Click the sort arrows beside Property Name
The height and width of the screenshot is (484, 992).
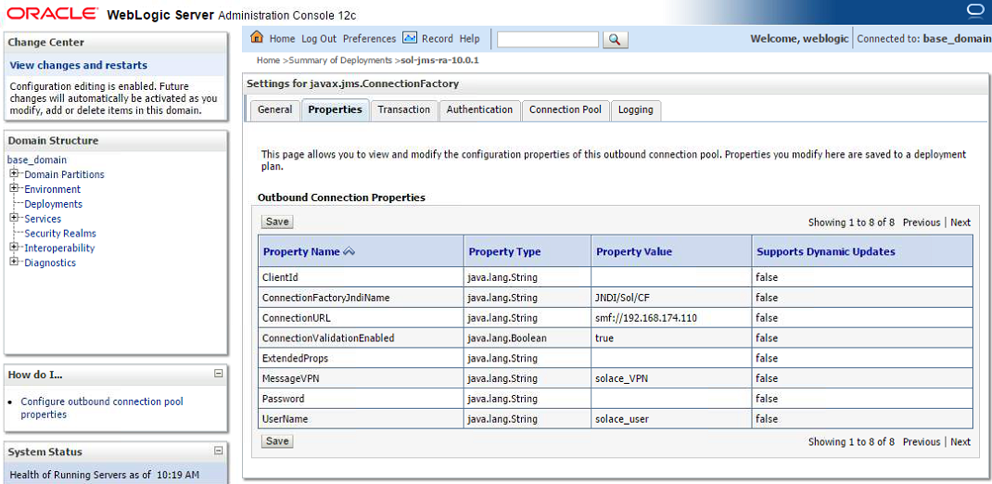pyautogui.click(x=349, y=252)
